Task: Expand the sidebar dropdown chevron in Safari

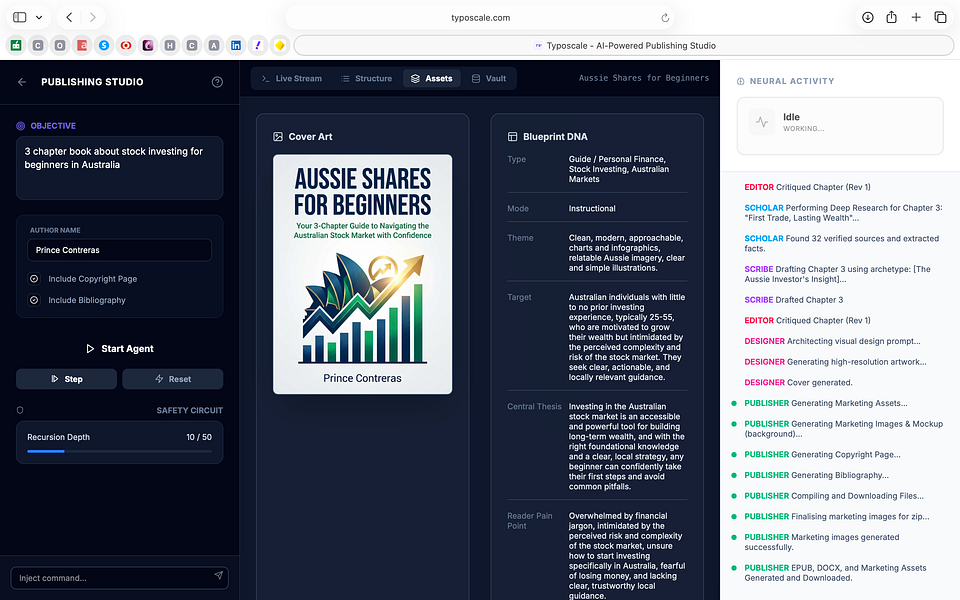Action: point(39,17)
